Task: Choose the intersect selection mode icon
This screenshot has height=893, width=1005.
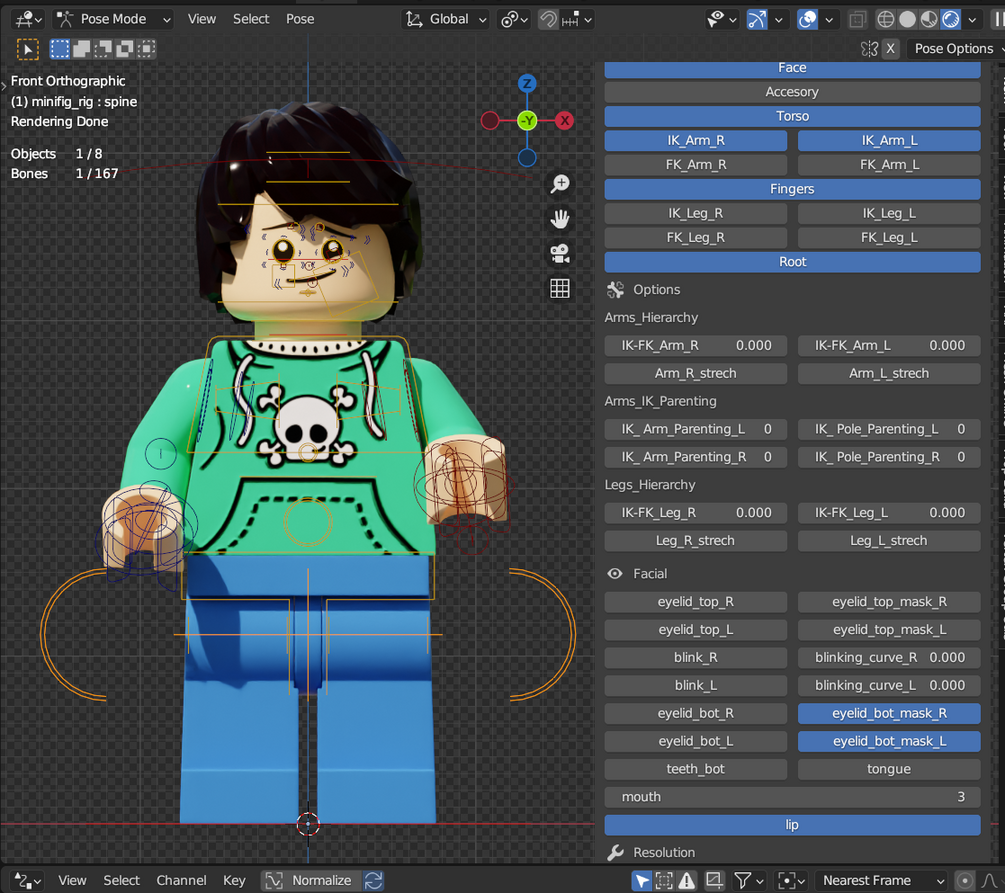Action: (x=147, y=49)
